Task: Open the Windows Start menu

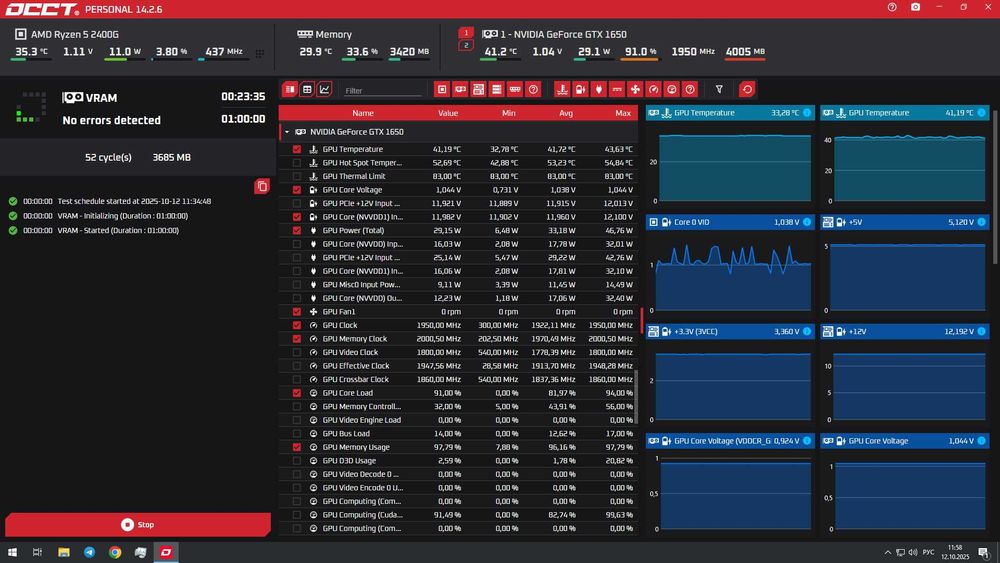Action: pos(12,552)
